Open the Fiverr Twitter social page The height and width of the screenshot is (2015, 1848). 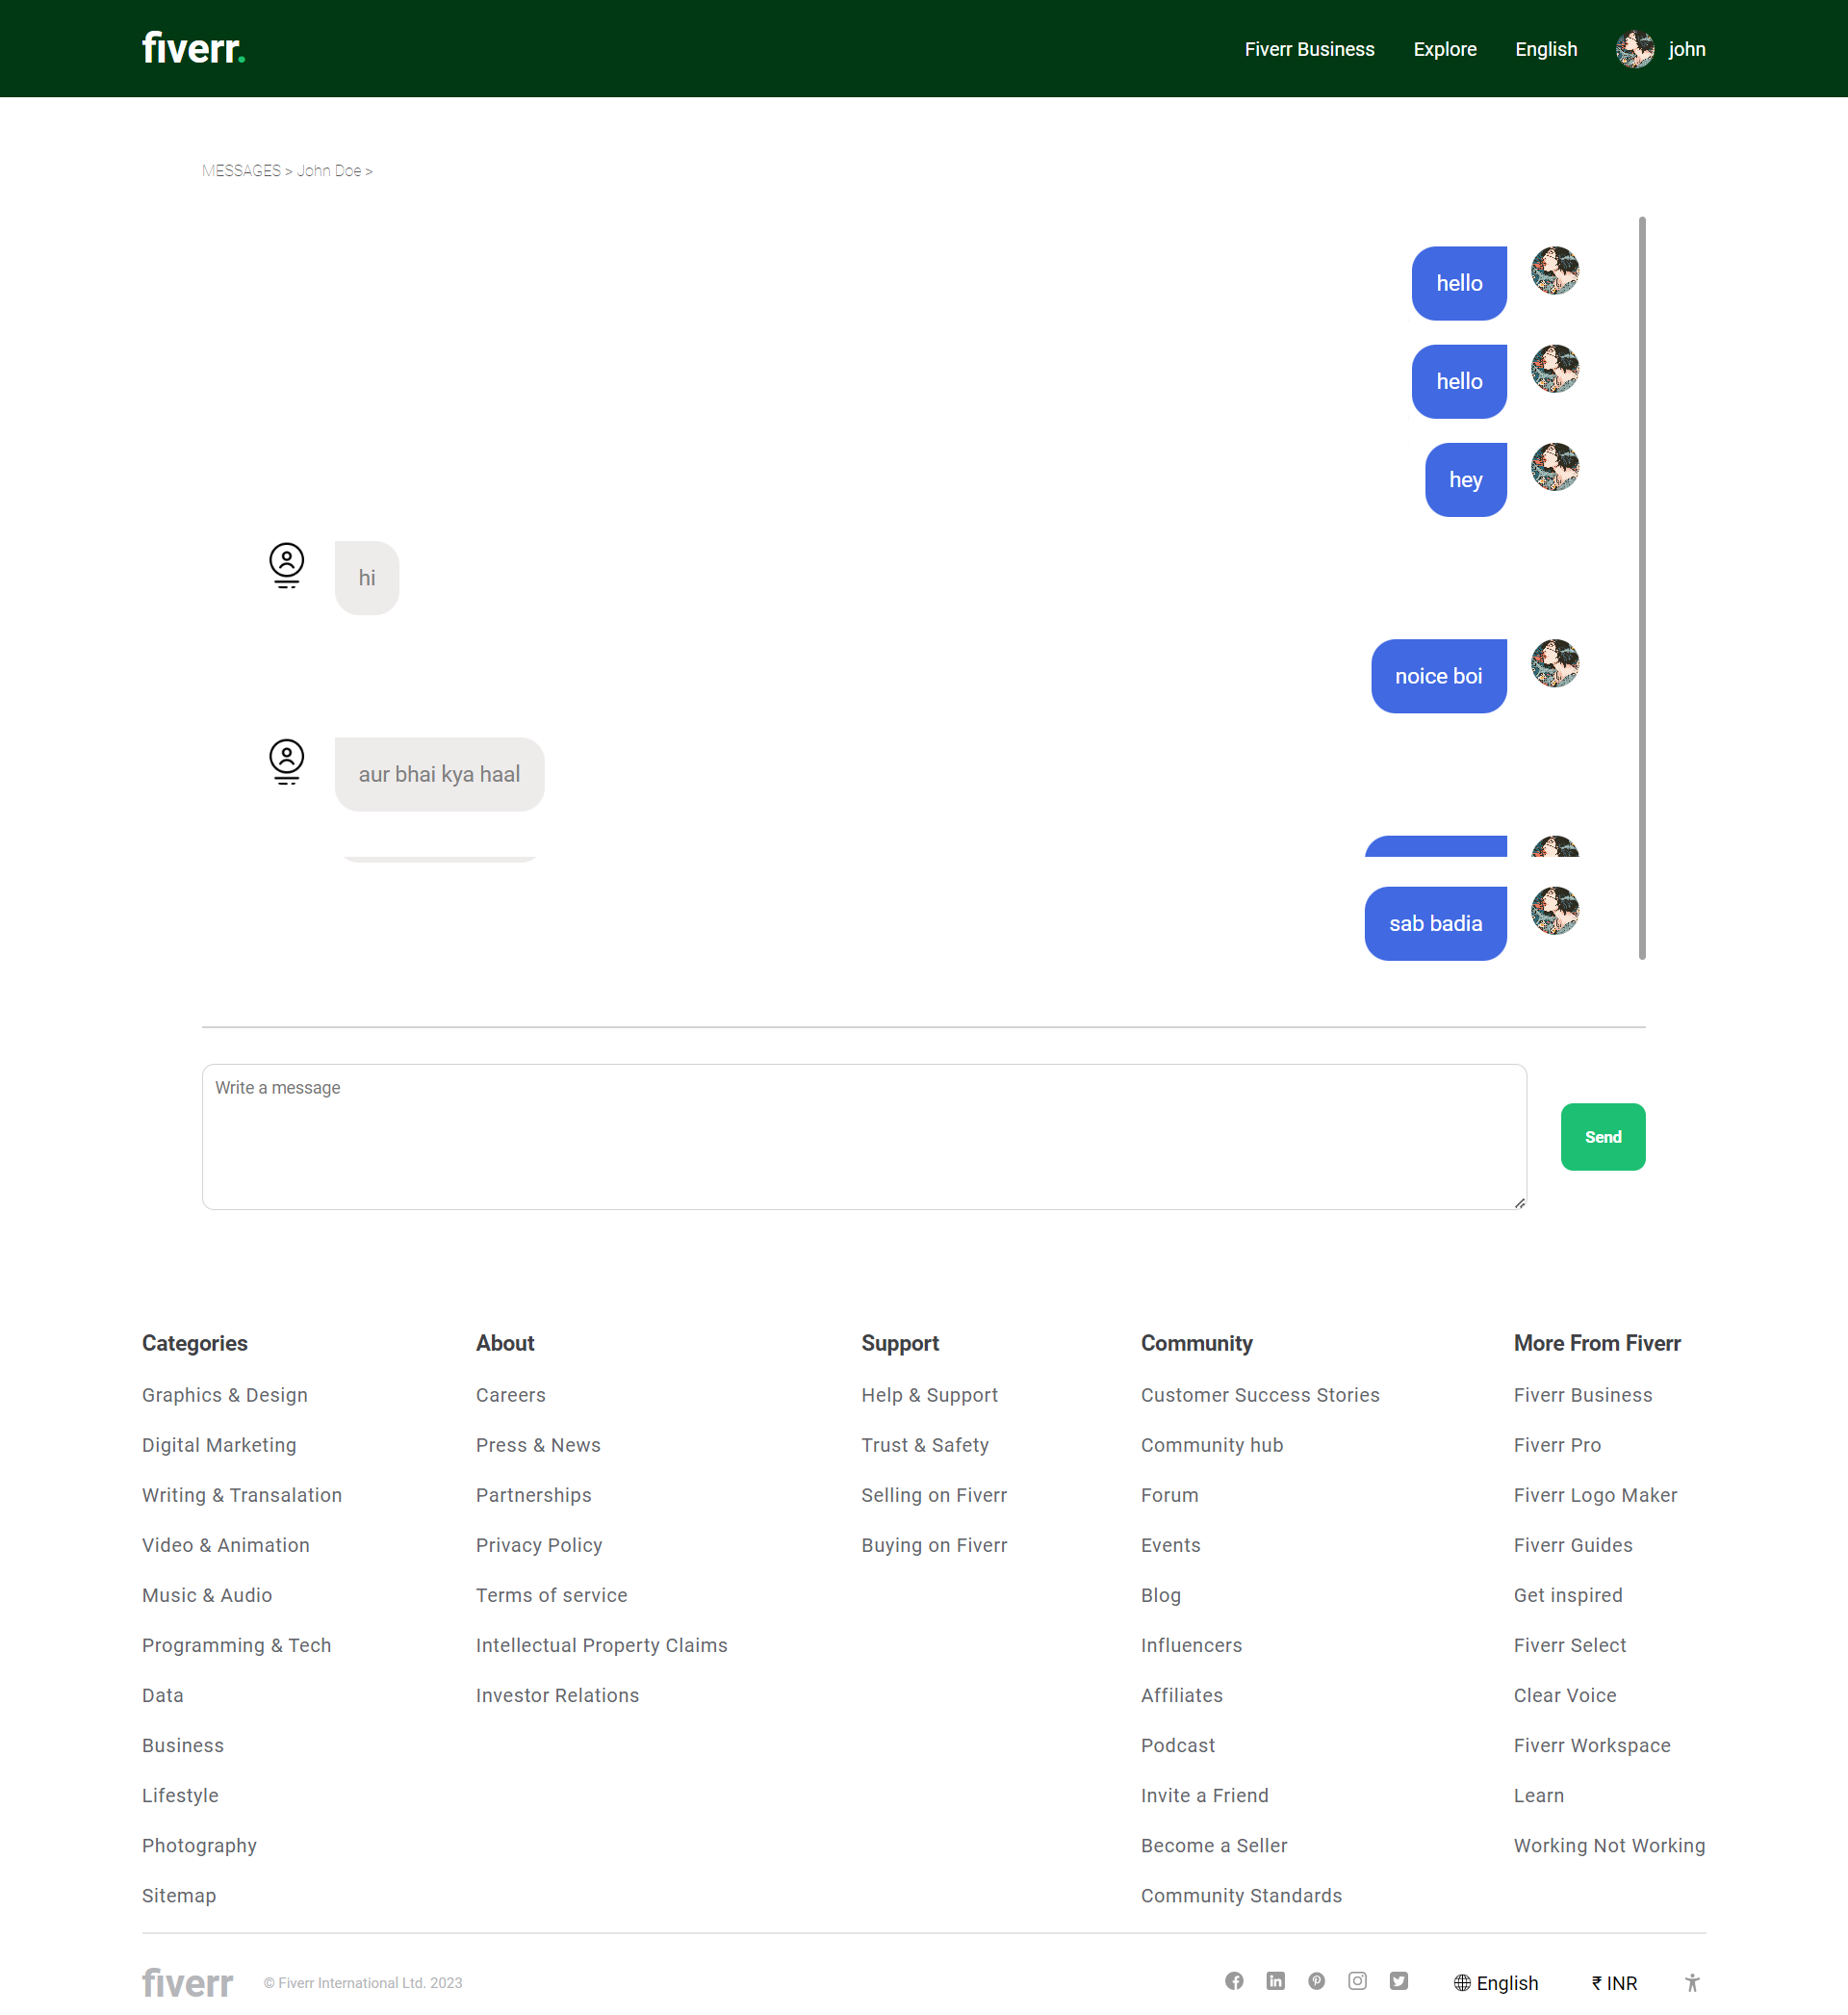(x=1399, y=1981)
